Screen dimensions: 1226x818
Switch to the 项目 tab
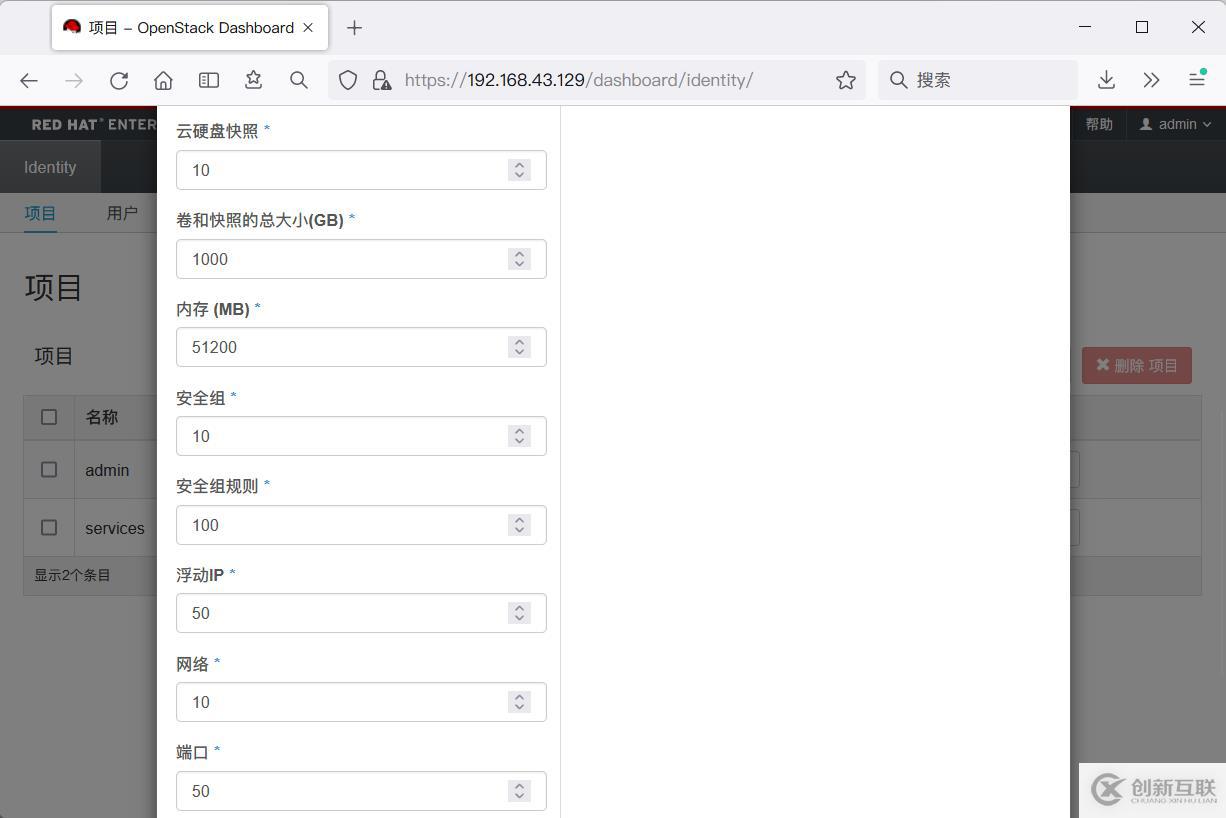click(x=41, y=213)
